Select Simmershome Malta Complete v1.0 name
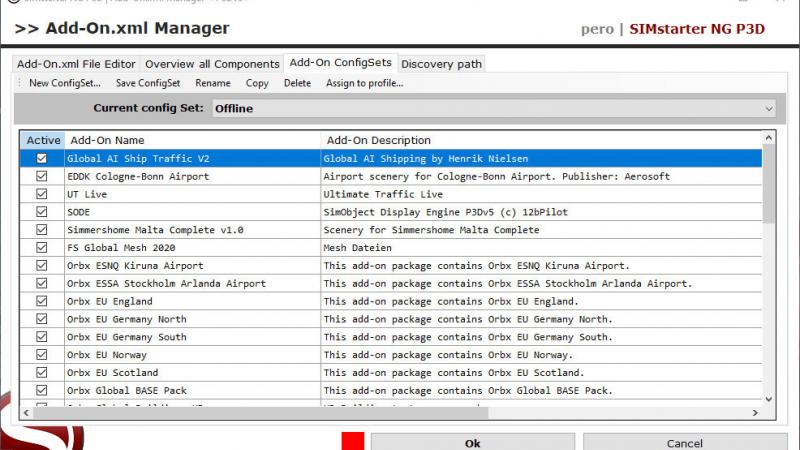 (155, 230)
